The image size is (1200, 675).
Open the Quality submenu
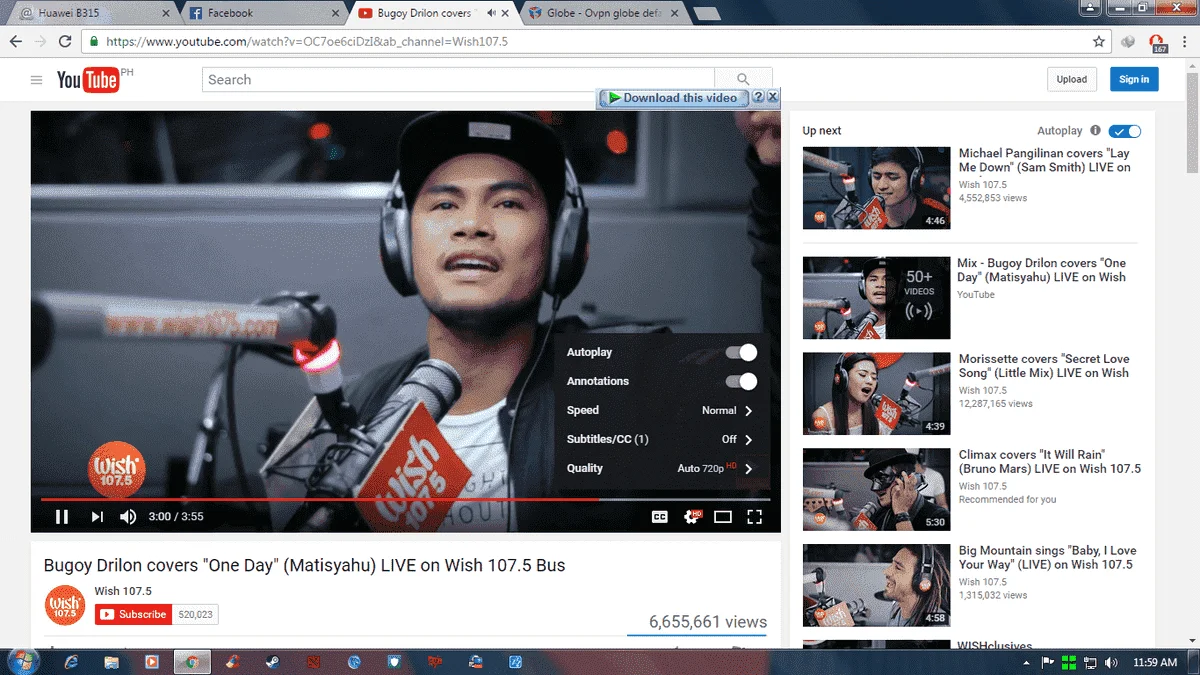(x=662, y=468)
